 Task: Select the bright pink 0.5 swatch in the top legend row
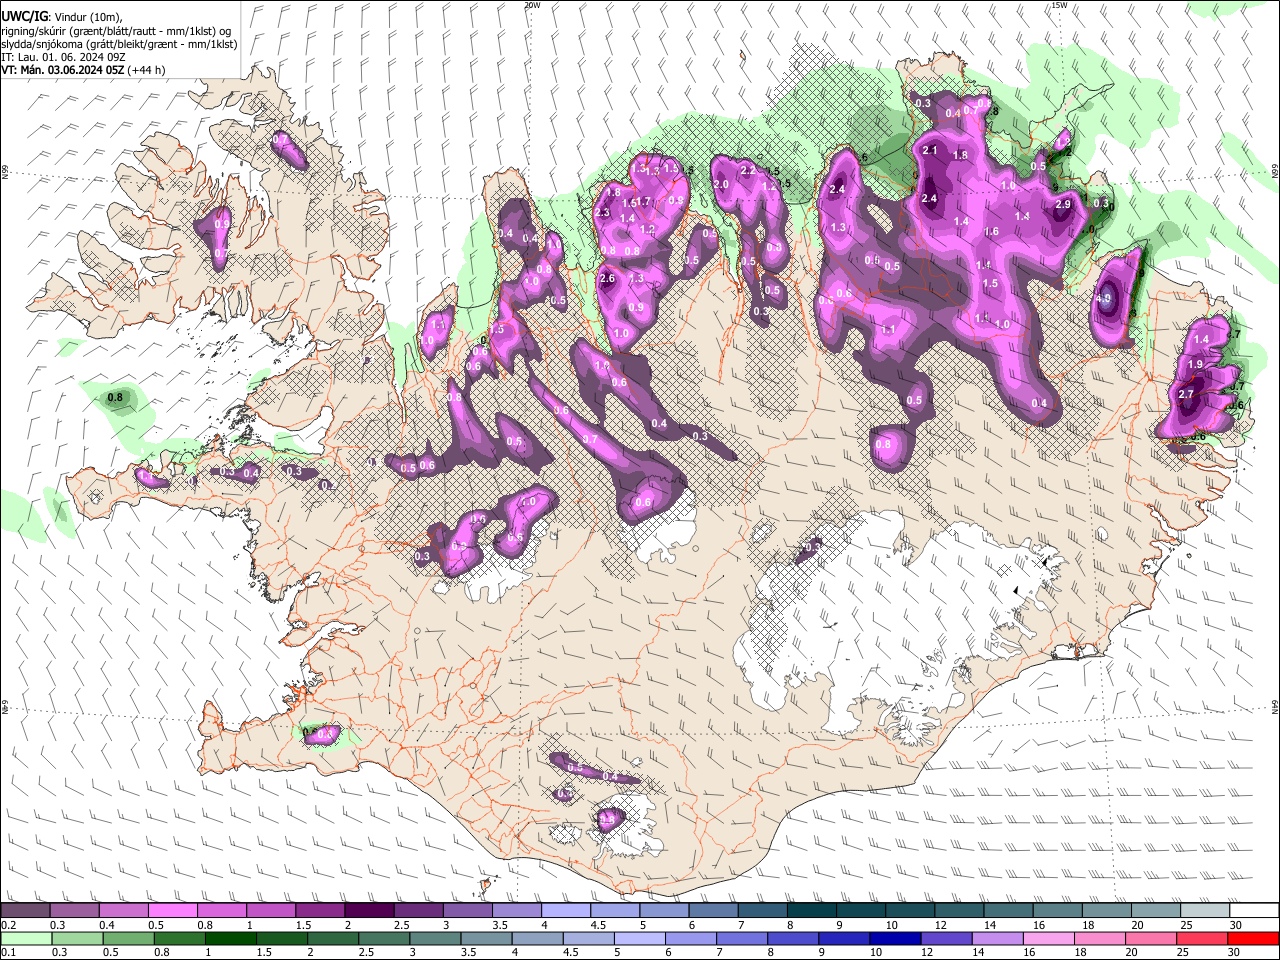pos(172,910)
